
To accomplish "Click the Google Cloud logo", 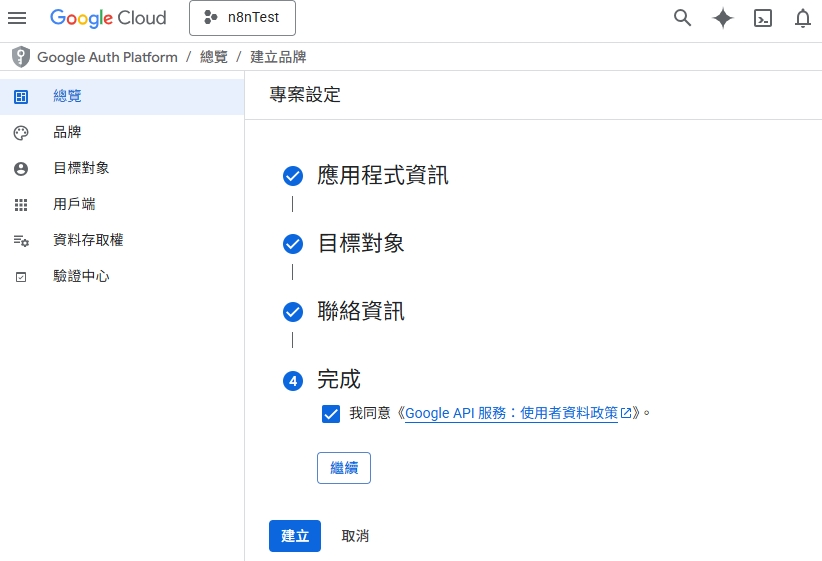I will click(108, 18).
